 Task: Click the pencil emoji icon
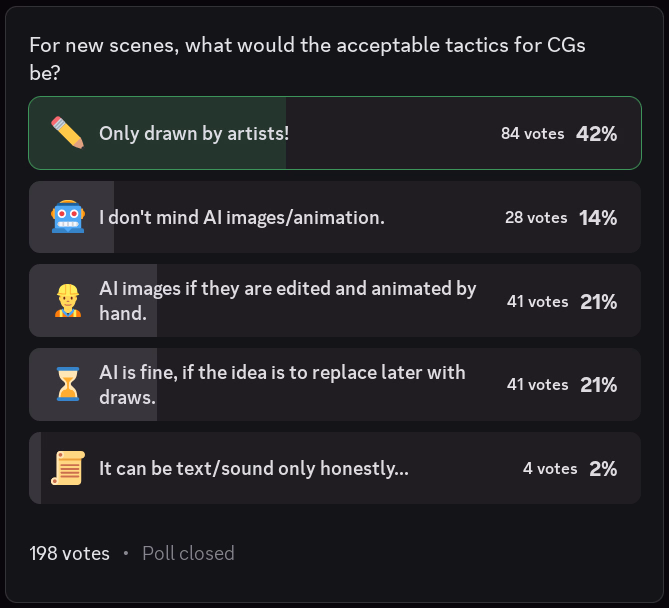(x=67, y=133)
